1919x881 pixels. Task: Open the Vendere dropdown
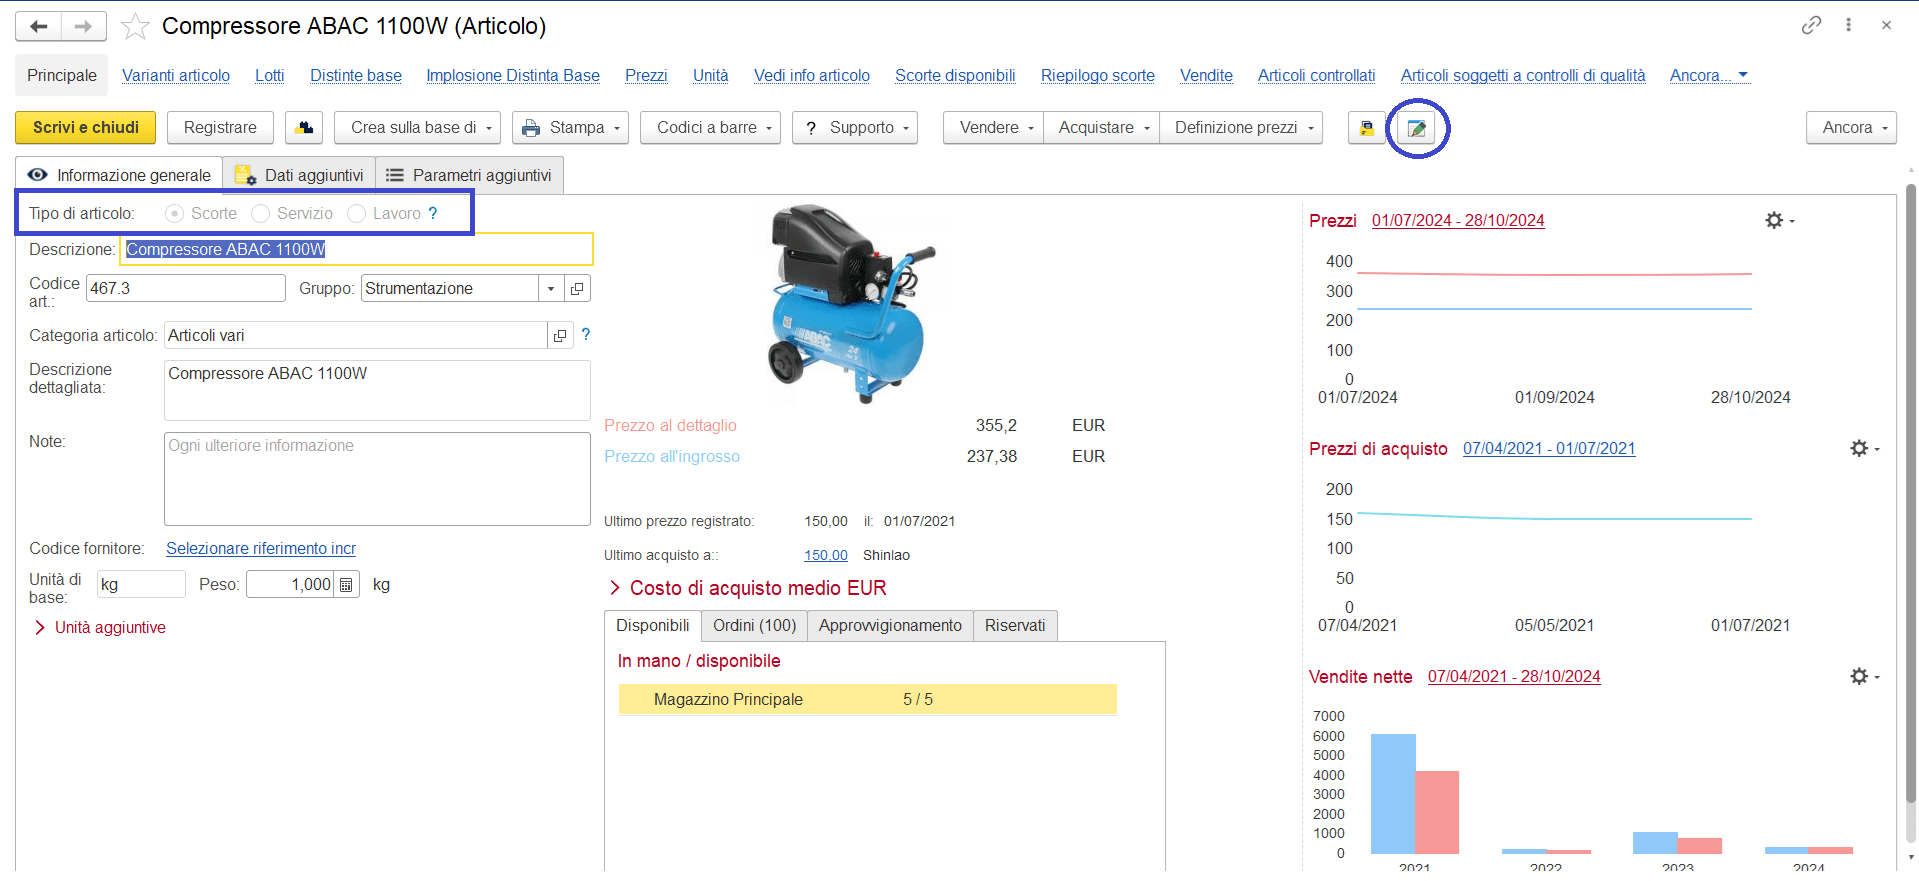click(993, 128)
